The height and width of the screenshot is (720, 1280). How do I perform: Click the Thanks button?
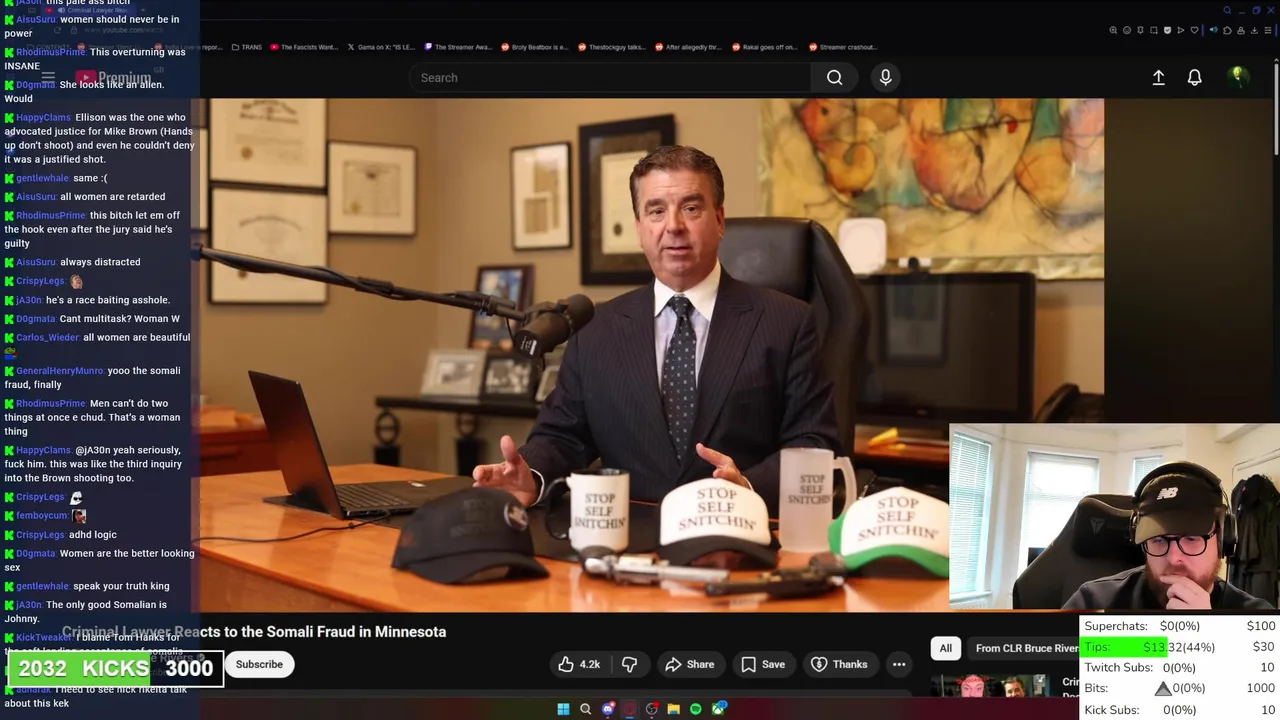pos(839,664)
